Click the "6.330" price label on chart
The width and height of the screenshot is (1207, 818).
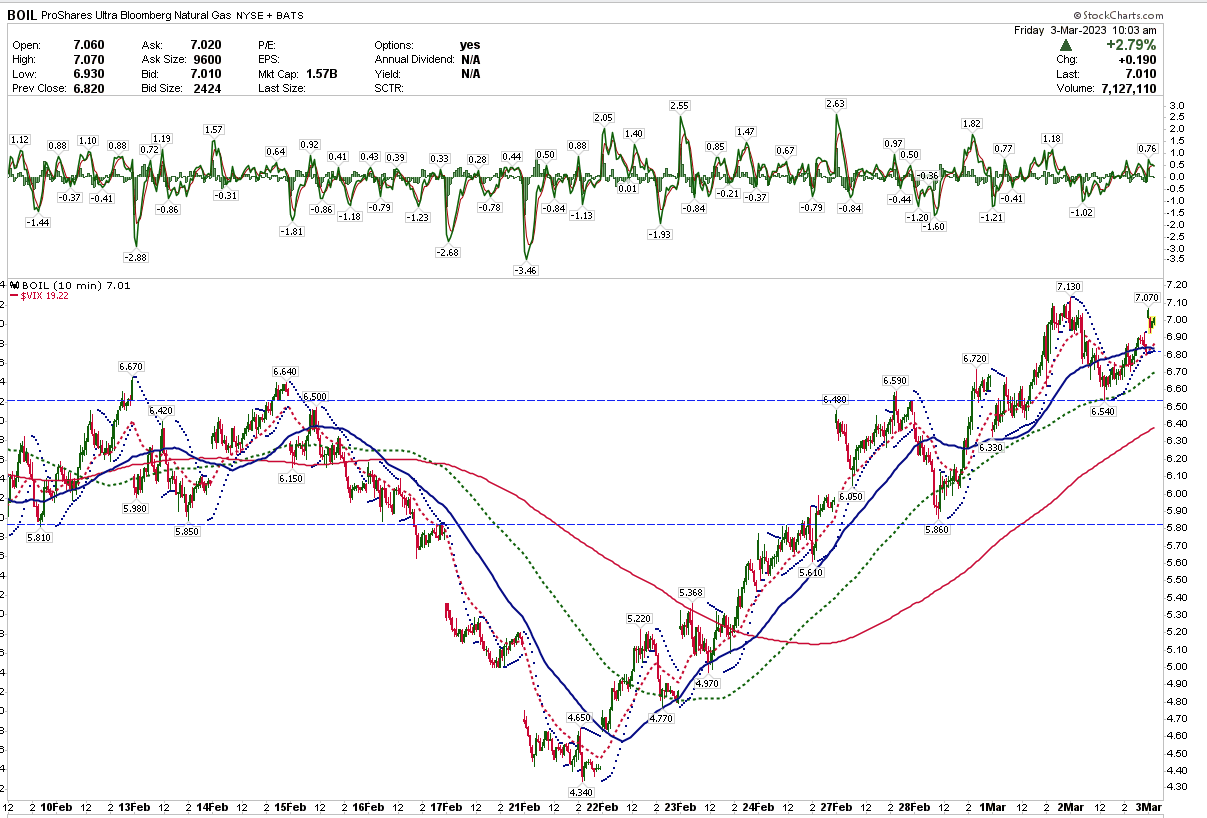click(x=991, y=448)
